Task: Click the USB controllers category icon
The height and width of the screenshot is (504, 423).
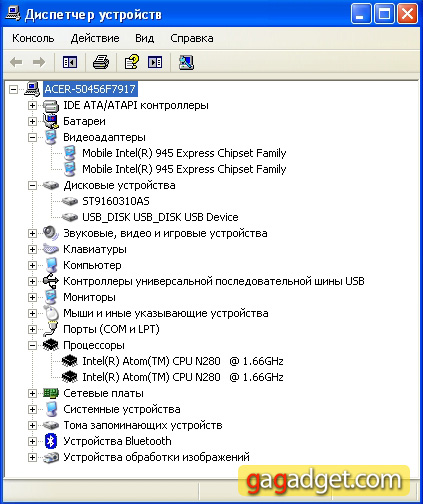Action: pos(50,281)
